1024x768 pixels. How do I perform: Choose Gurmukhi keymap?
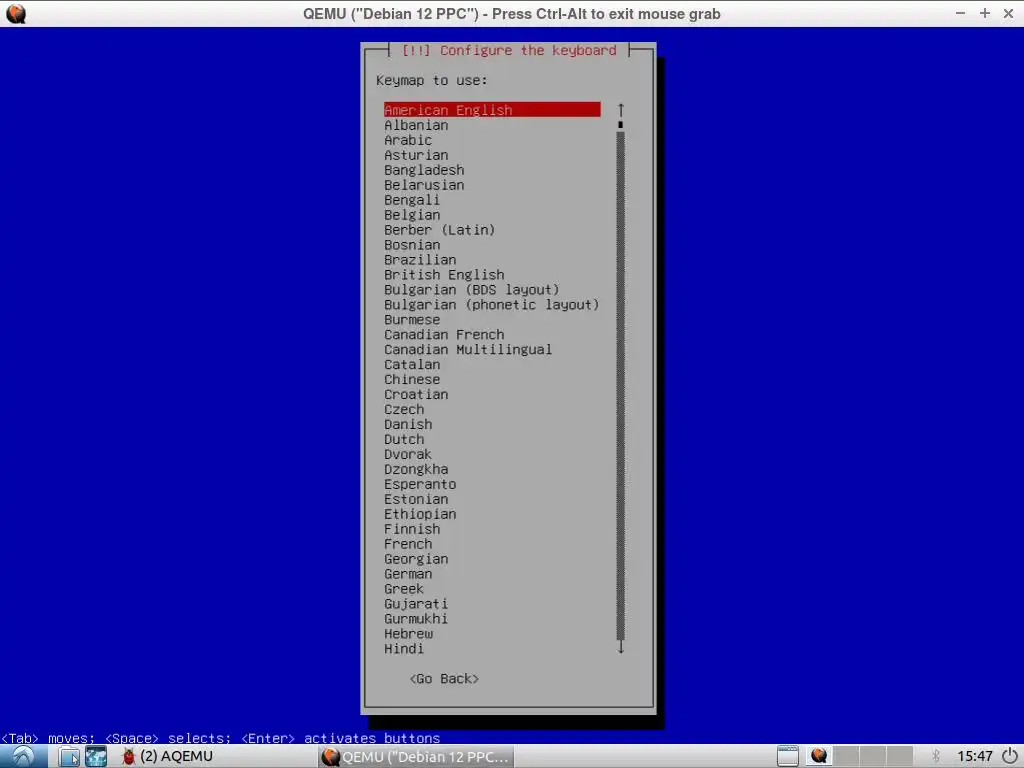click(416, 619)
